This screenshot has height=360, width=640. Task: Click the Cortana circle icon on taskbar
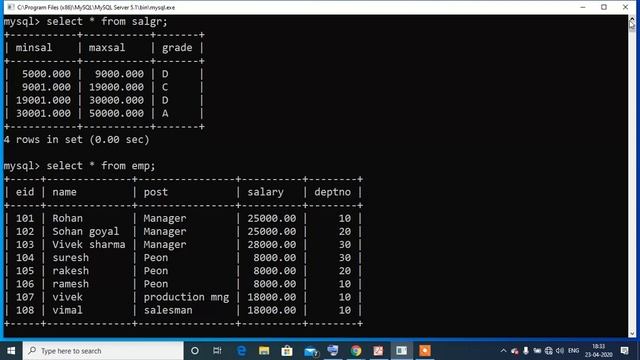coord(195,351)
